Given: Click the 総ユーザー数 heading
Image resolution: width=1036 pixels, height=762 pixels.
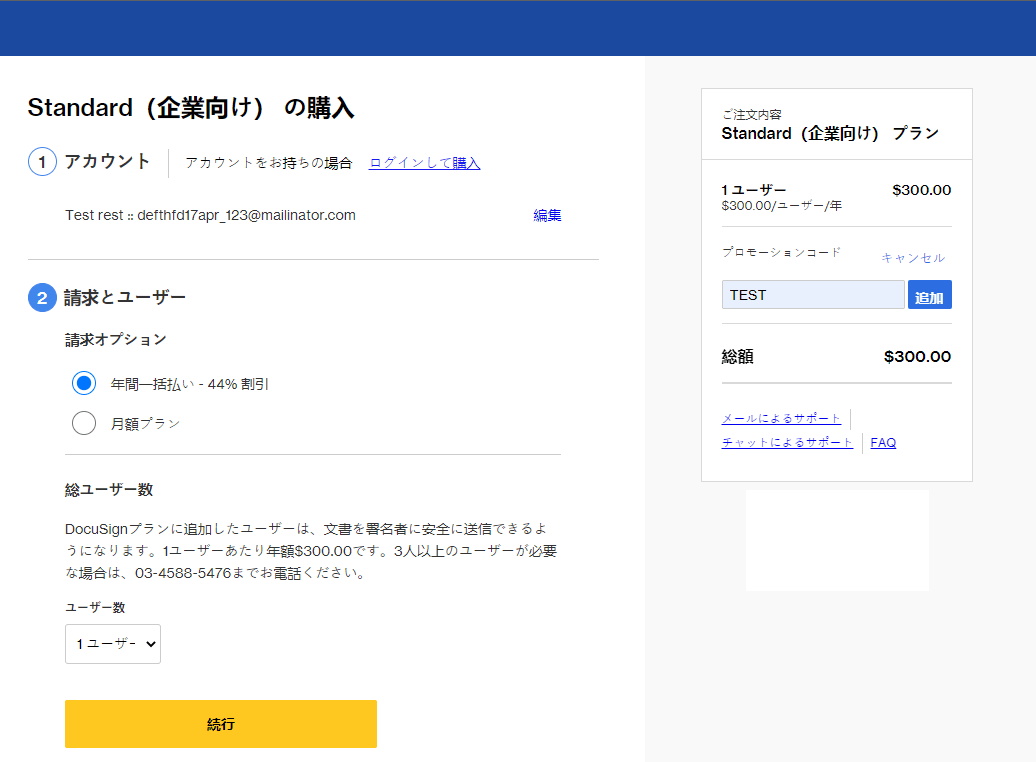Looking at the screenshot, I should tap(109, 490).
